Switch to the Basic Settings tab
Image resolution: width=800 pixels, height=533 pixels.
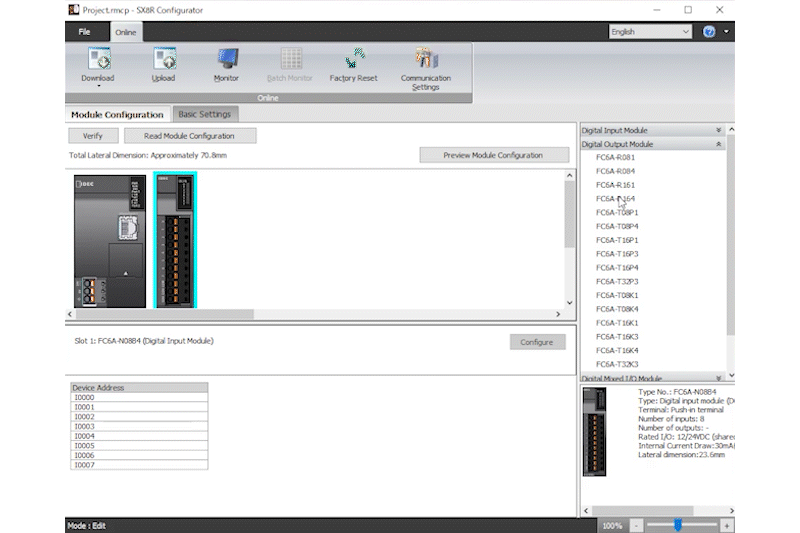click(x=205, y=114)
